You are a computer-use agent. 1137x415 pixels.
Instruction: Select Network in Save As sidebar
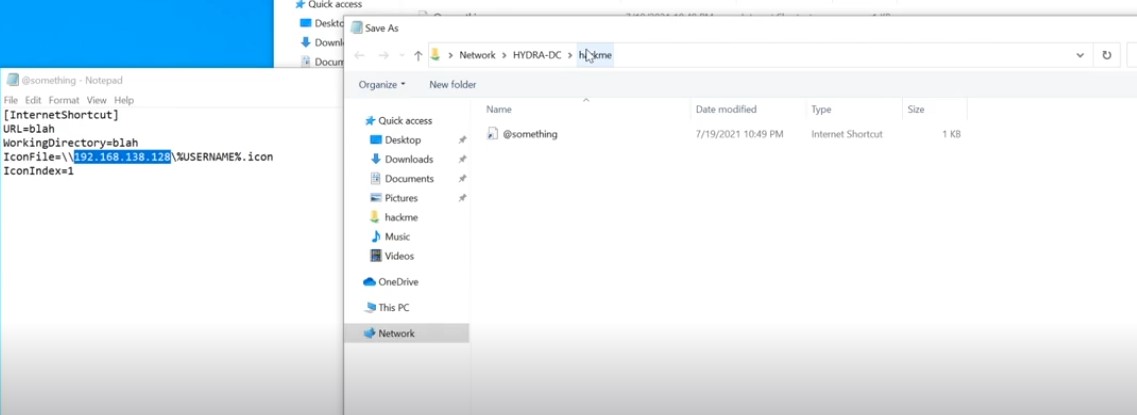[397, 334]
